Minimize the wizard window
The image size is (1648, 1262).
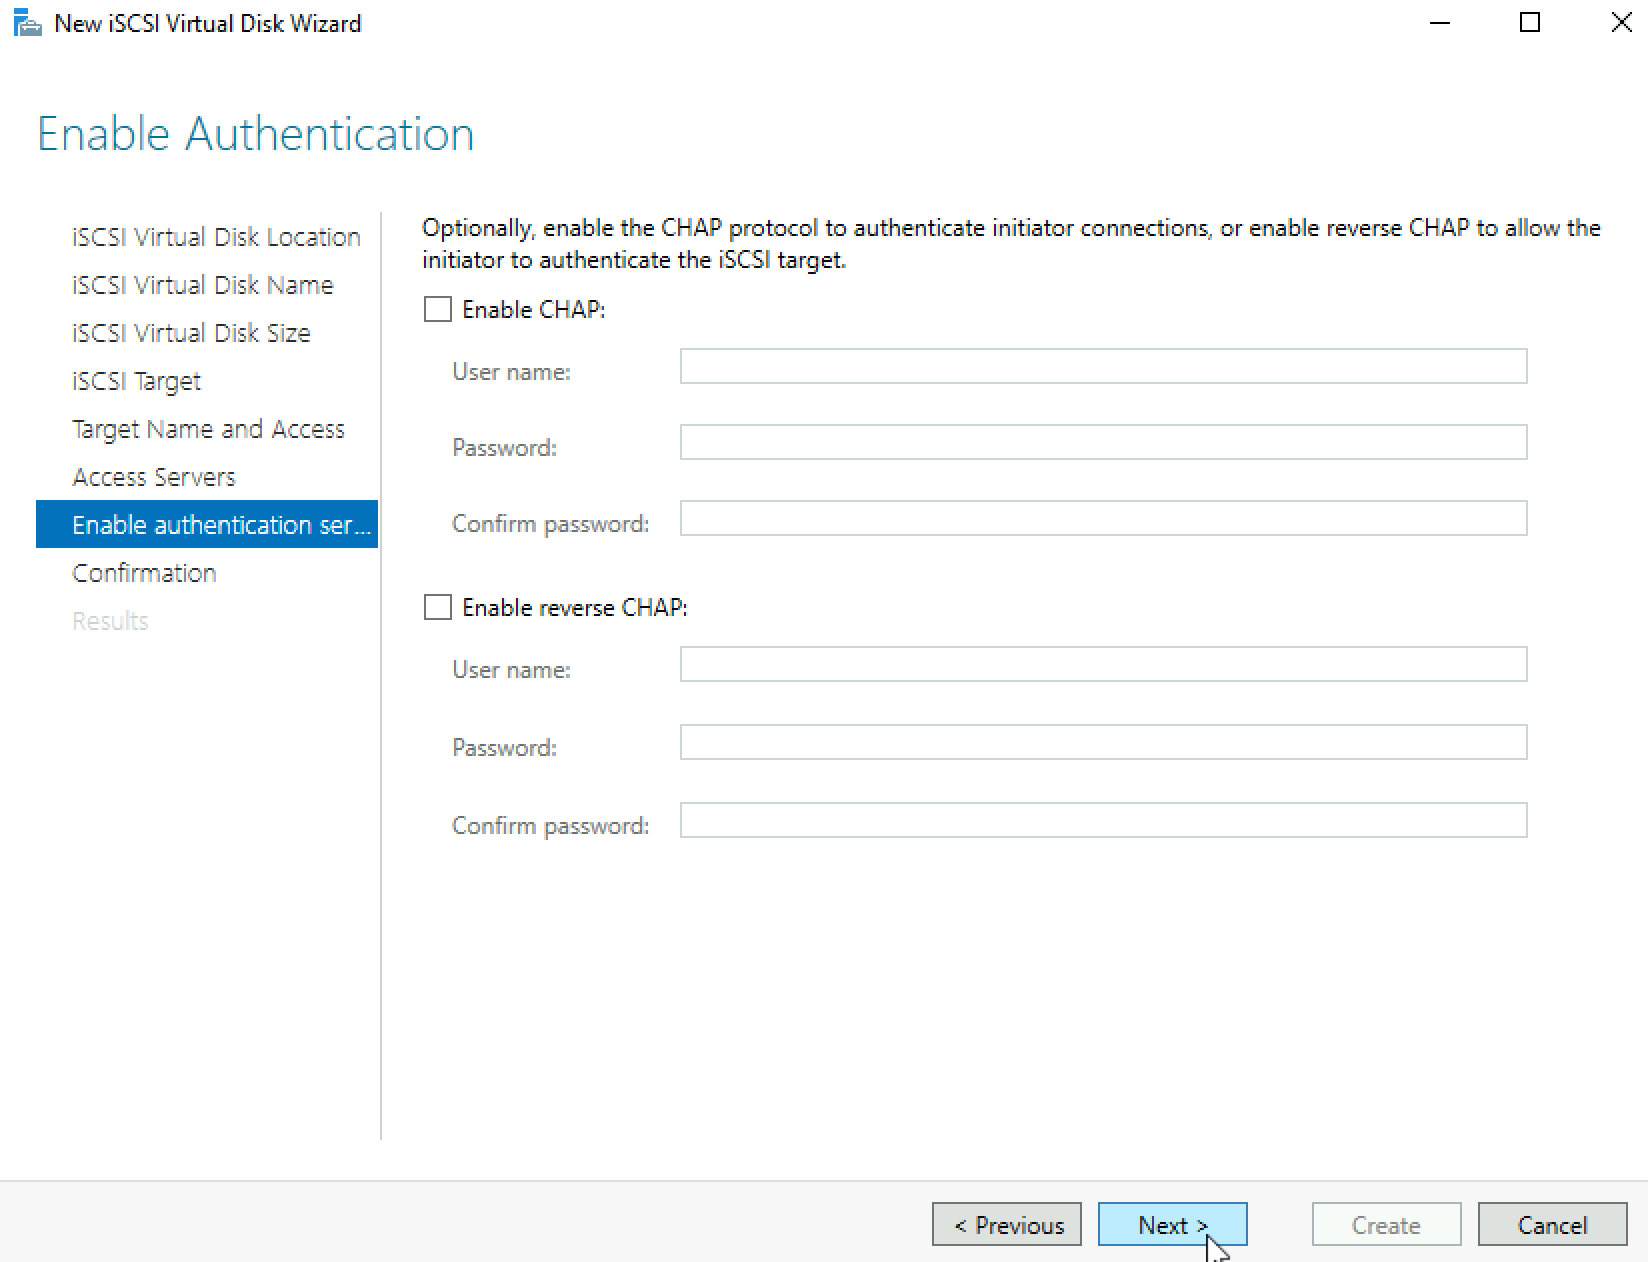pos(1440,23)
